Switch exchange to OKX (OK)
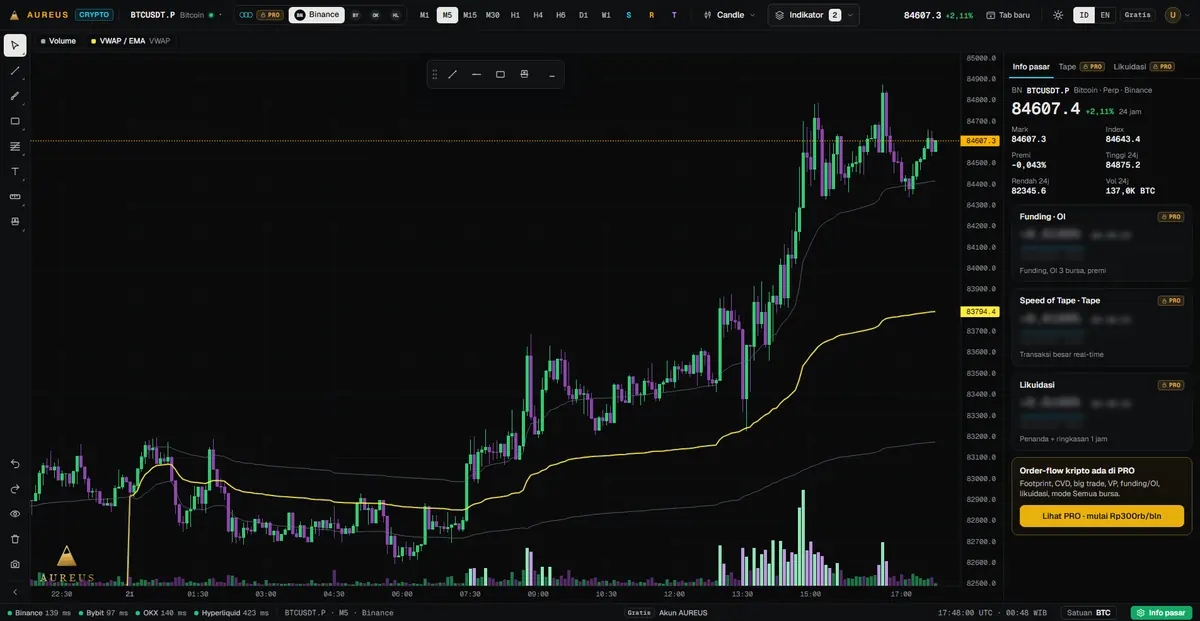The width and height of the screenshot is (1200, 621). 376,15
